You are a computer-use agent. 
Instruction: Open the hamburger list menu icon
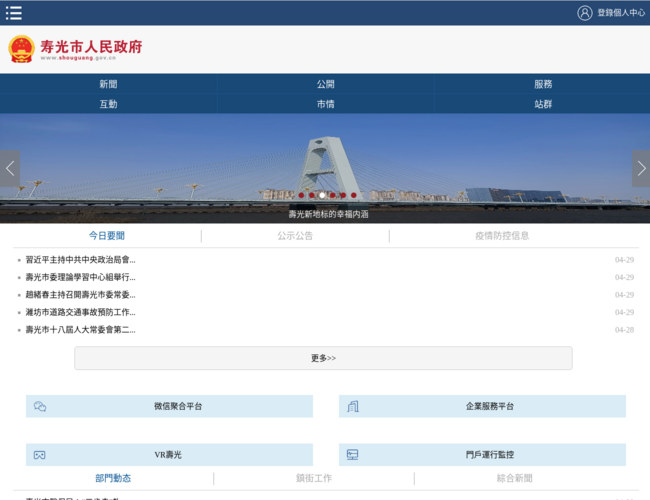(14, 13)
